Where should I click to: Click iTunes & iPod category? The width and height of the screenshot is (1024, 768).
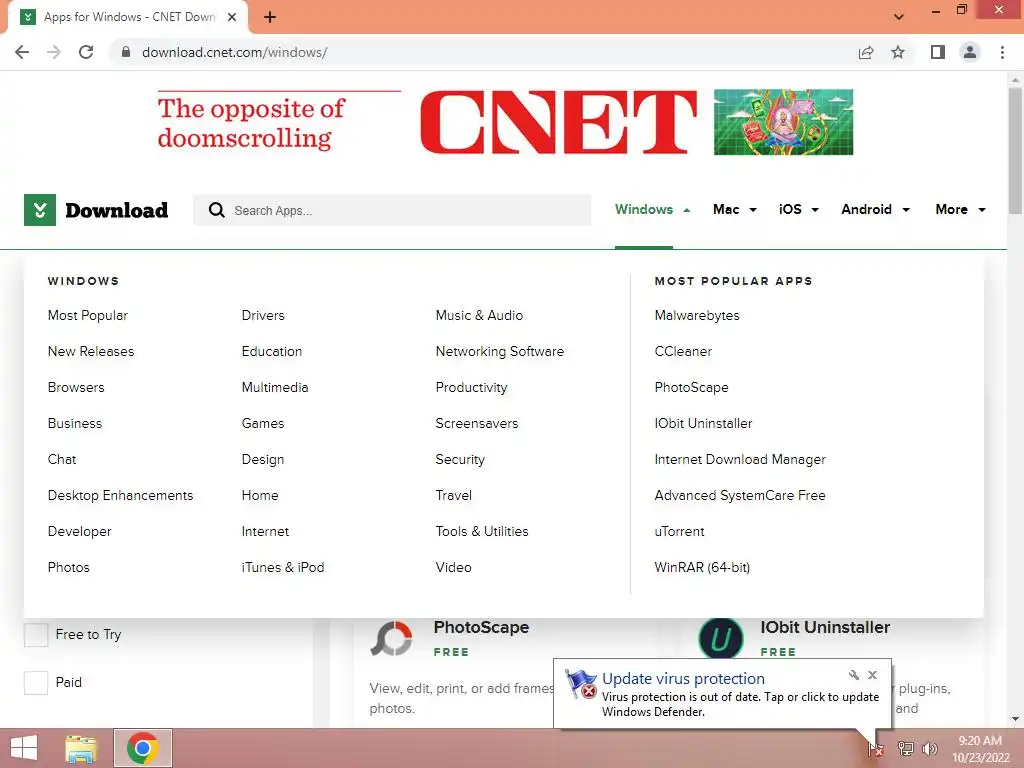pos(283,568)
